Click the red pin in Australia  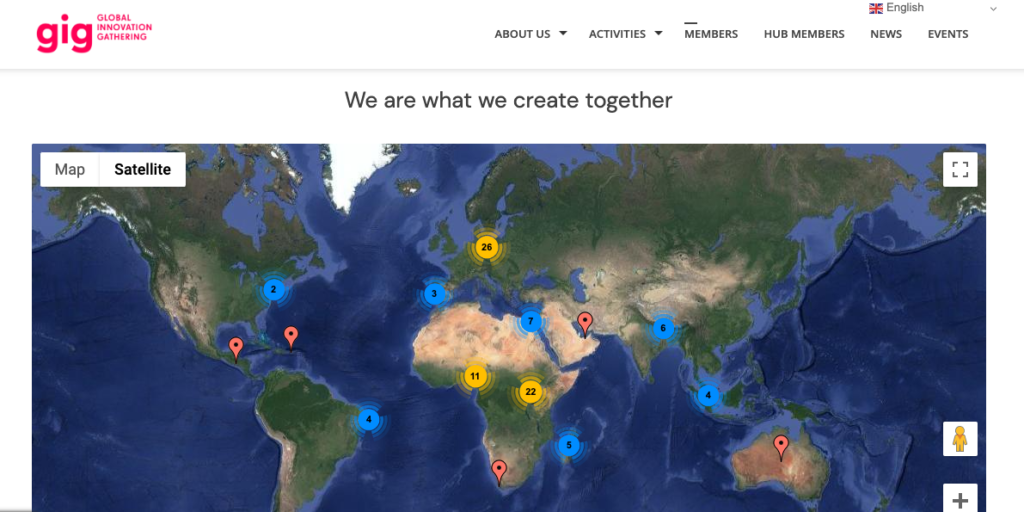[x=780, y=447]
